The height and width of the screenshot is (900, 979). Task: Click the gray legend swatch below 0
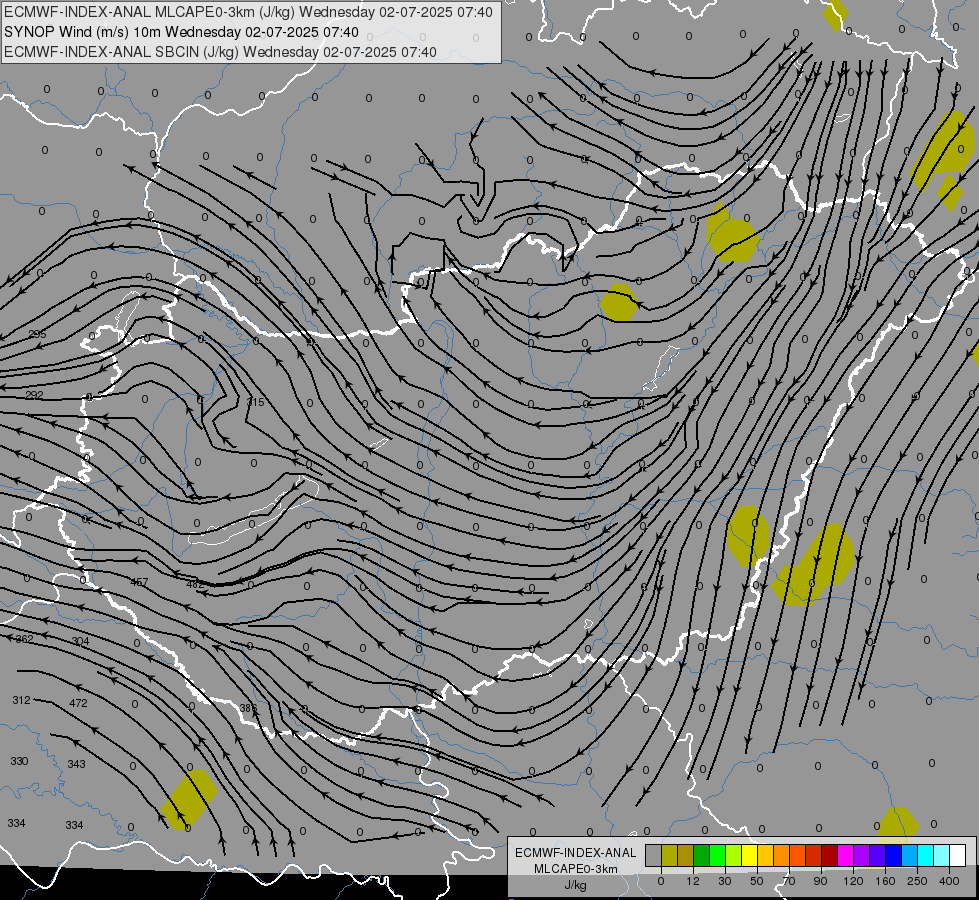pyautogui.click(x=654, y=855)
